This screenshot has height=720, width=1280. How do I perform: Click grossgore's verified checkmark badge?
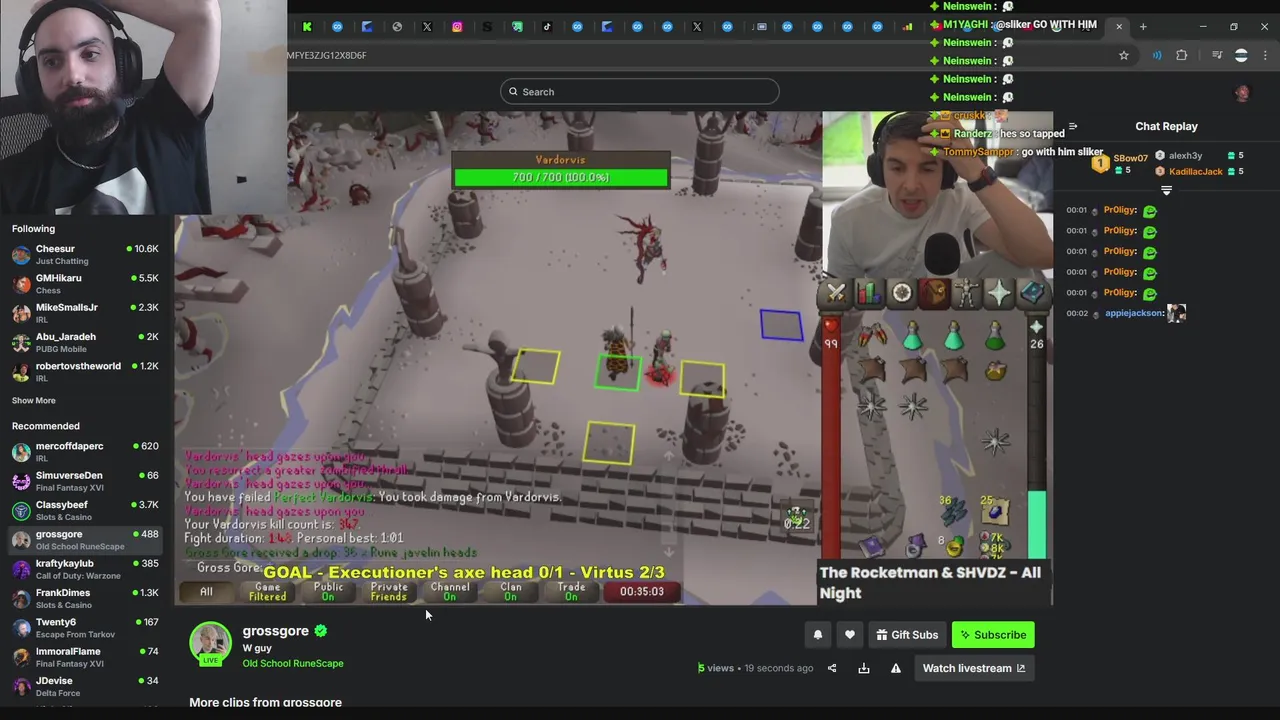coord(321,631)
